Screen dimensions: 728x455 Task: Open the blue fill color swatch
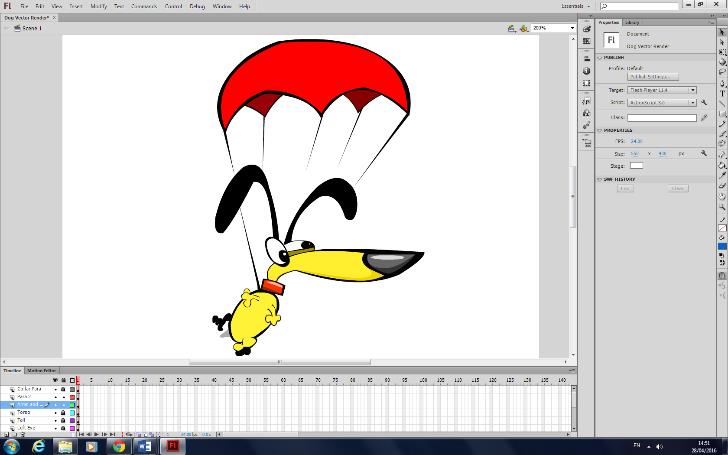click(x=722, y=247)
